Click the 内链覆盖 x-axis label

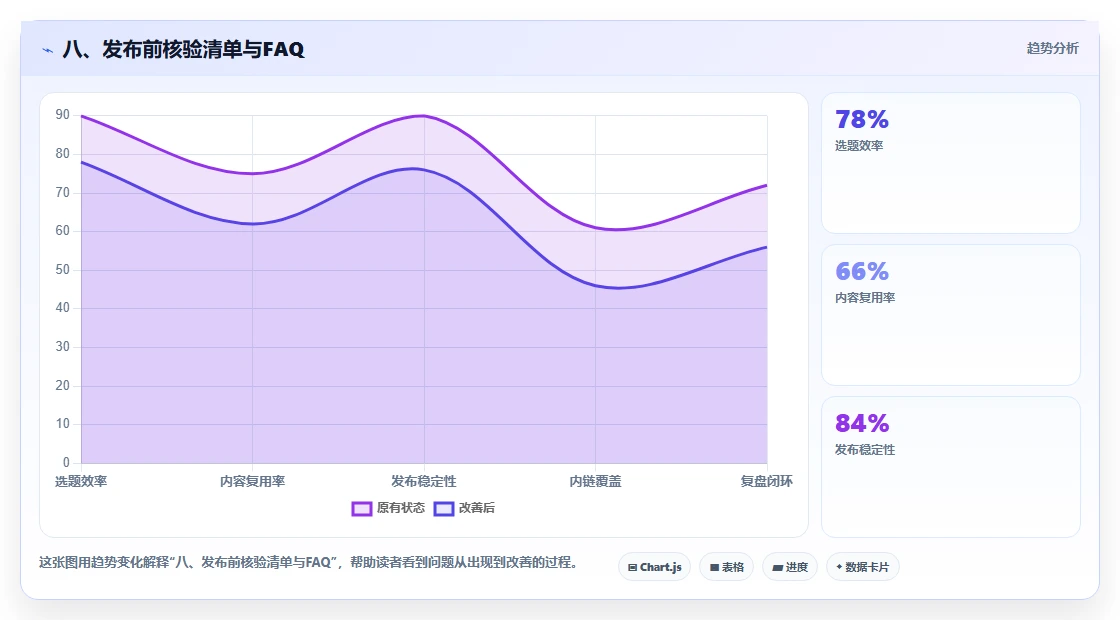coord(595,481)
